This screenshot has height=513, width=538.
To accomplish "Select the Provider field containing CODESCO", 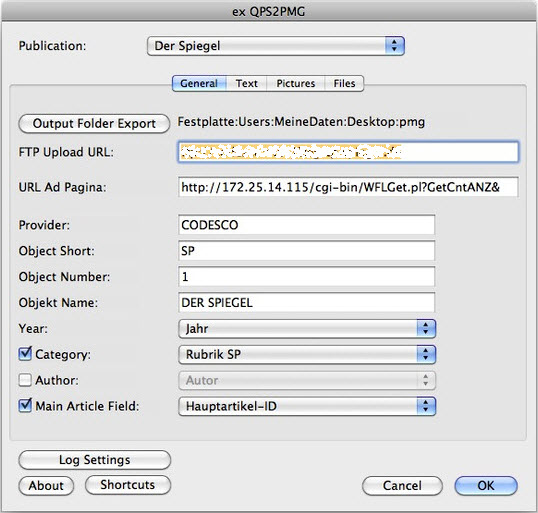I will pyautogui.click(x=306, y=225).
